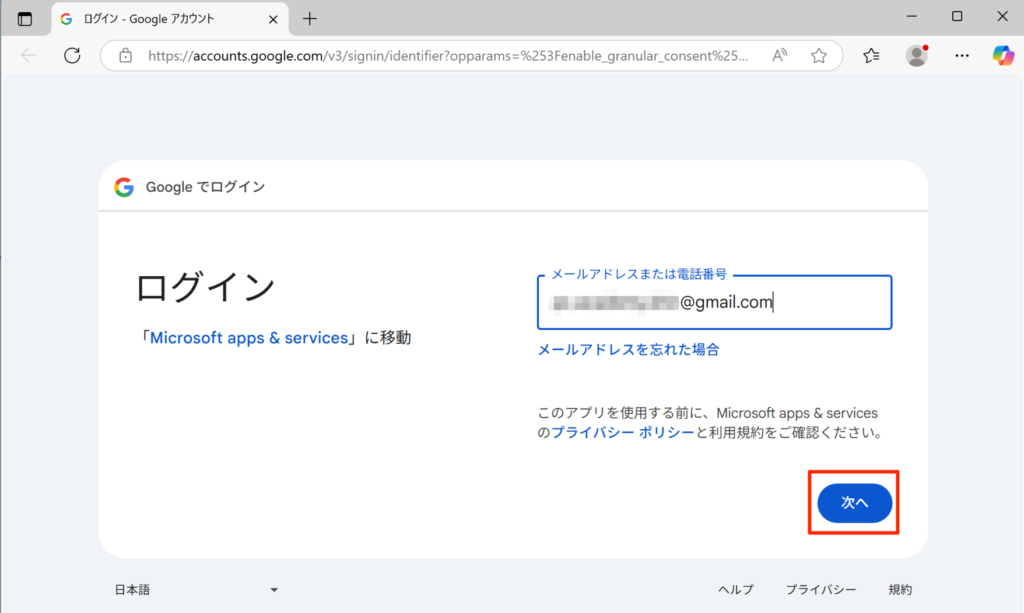Open the browser profile avatar
The height and width of the screenshot is (613, 1024).
point(917,55)
